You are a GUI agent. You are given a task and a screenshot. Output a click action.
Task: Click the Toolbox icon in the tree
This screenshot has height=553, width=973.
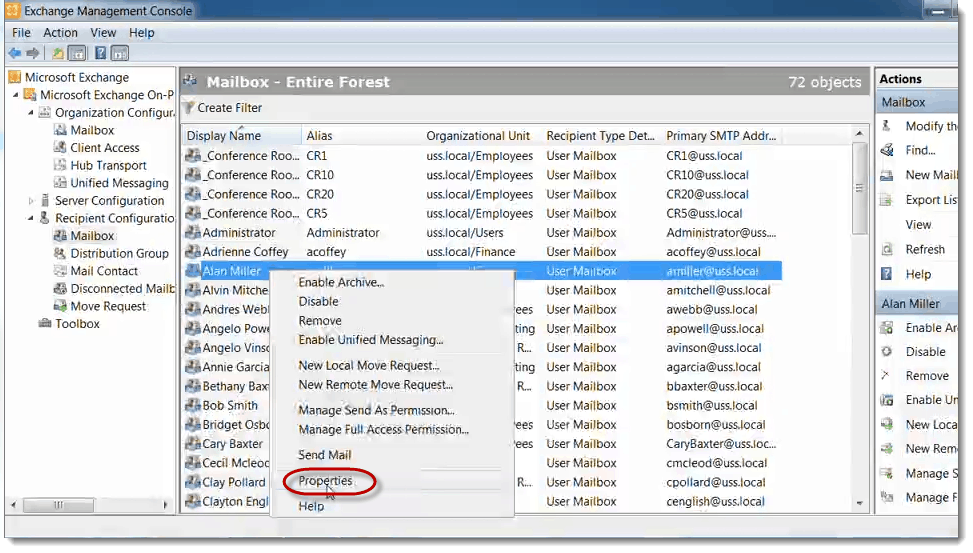[45, 323]
